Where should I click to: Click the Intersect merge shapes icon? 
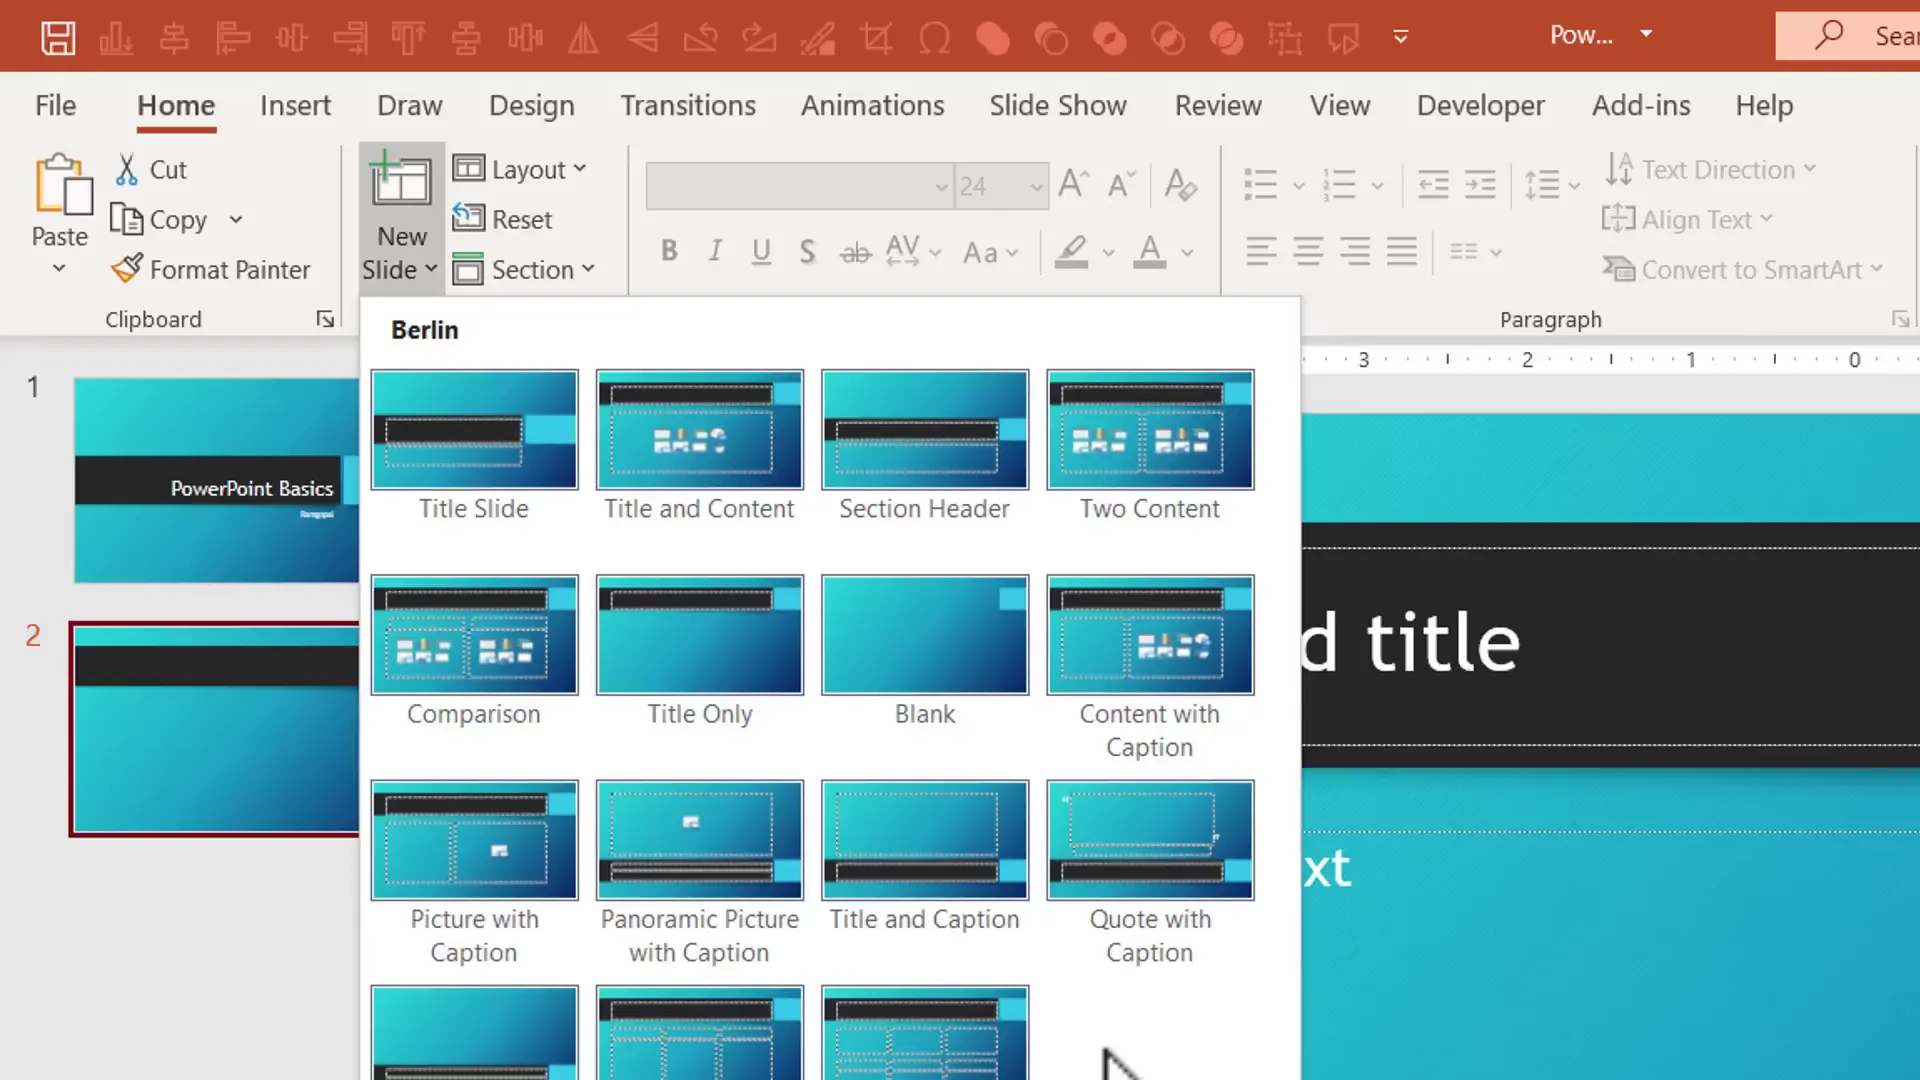pos(1168,38)
